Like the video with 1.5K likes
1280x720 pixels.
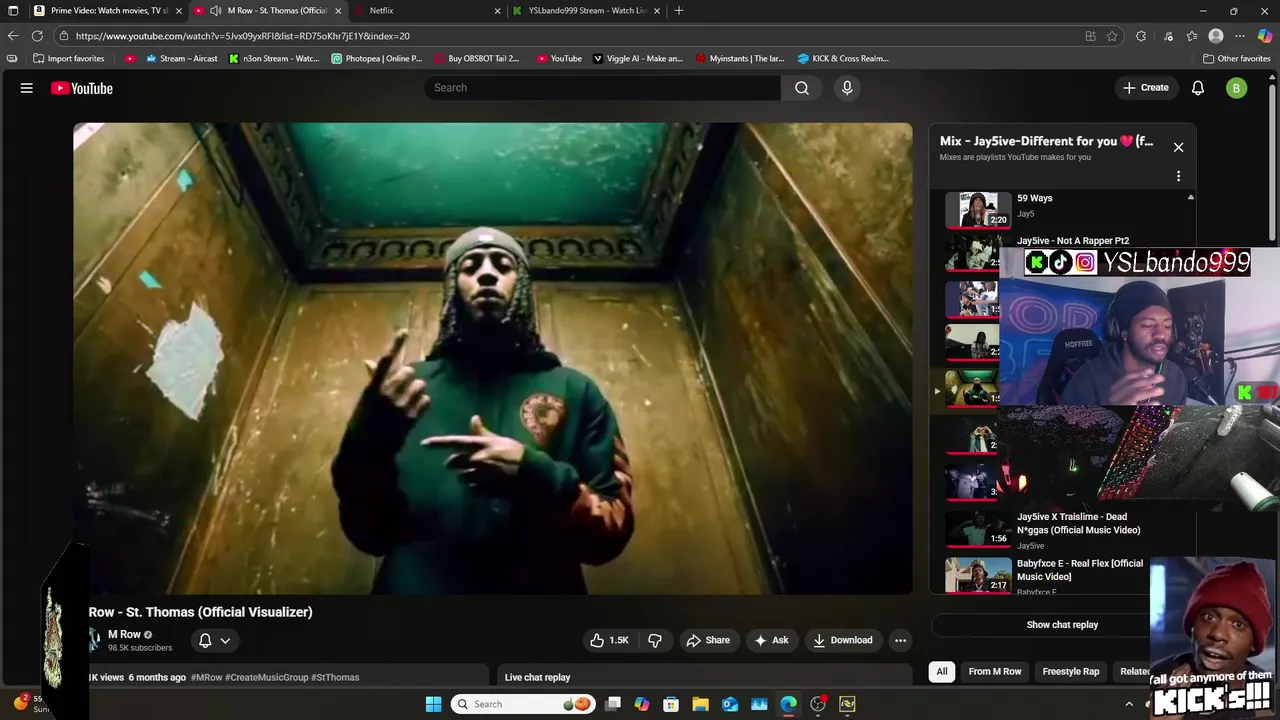609,640
